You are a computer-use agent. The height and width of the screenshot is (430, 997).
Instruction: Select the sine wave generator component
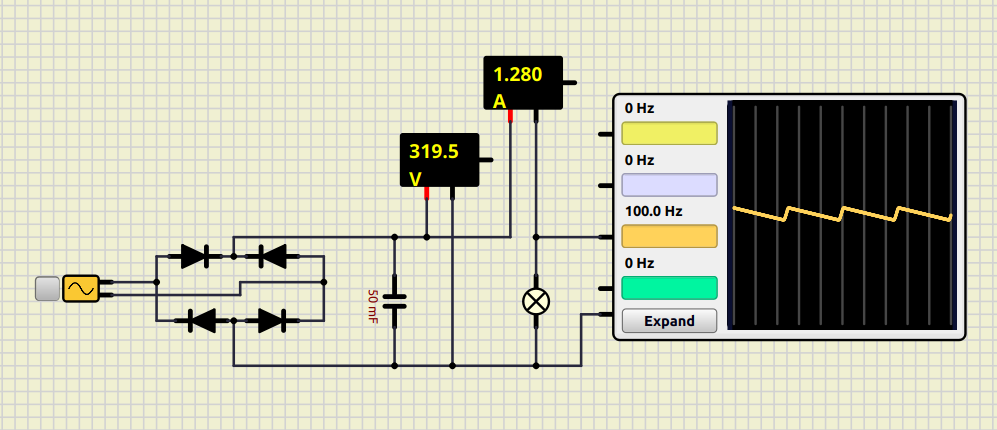pos(80,289)
